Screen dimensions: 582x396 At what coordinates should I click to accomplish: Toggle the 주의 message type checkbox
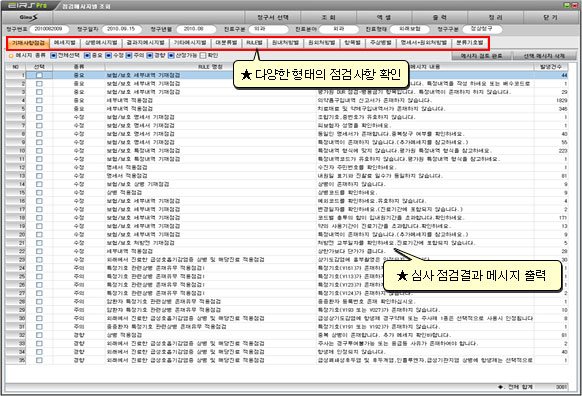pos(129,56)
